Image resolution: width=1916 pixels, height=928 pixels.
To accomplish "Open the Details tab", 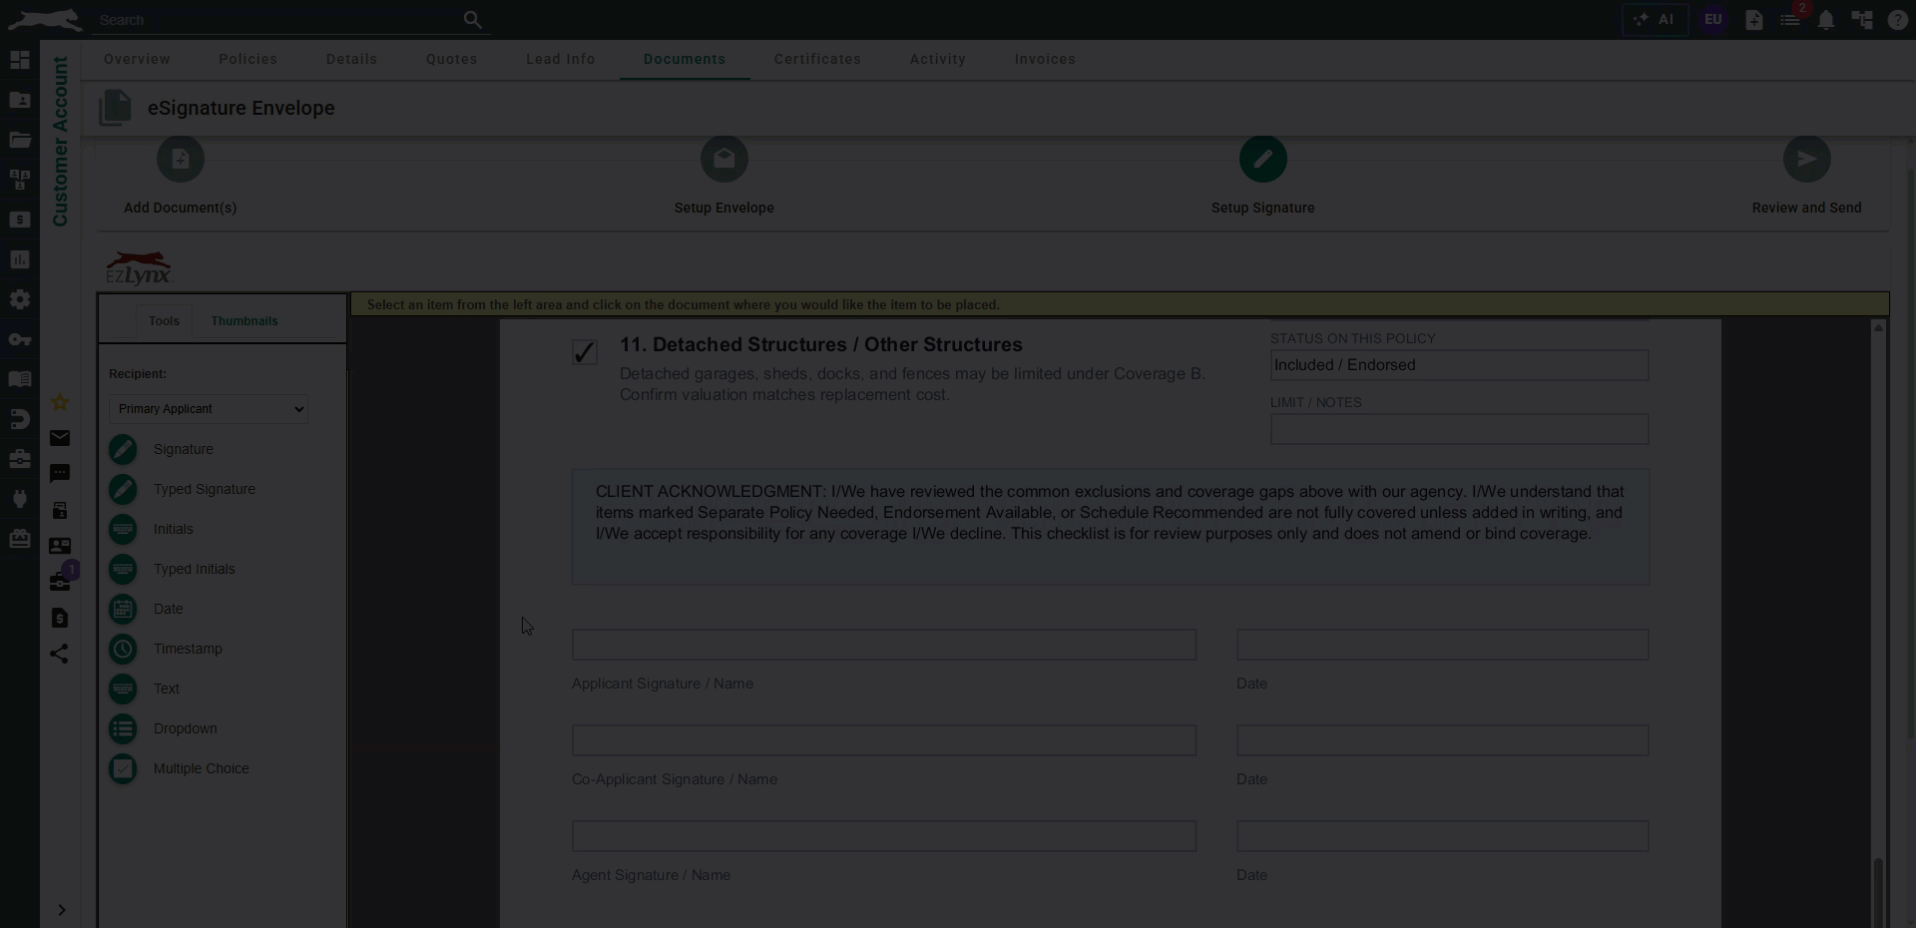I will (352, 59).
